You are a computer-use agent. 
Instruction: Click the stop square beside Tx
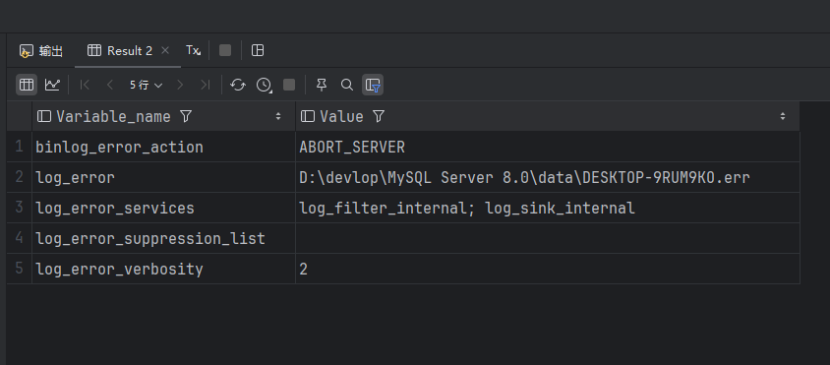click(x=225, y=50)
